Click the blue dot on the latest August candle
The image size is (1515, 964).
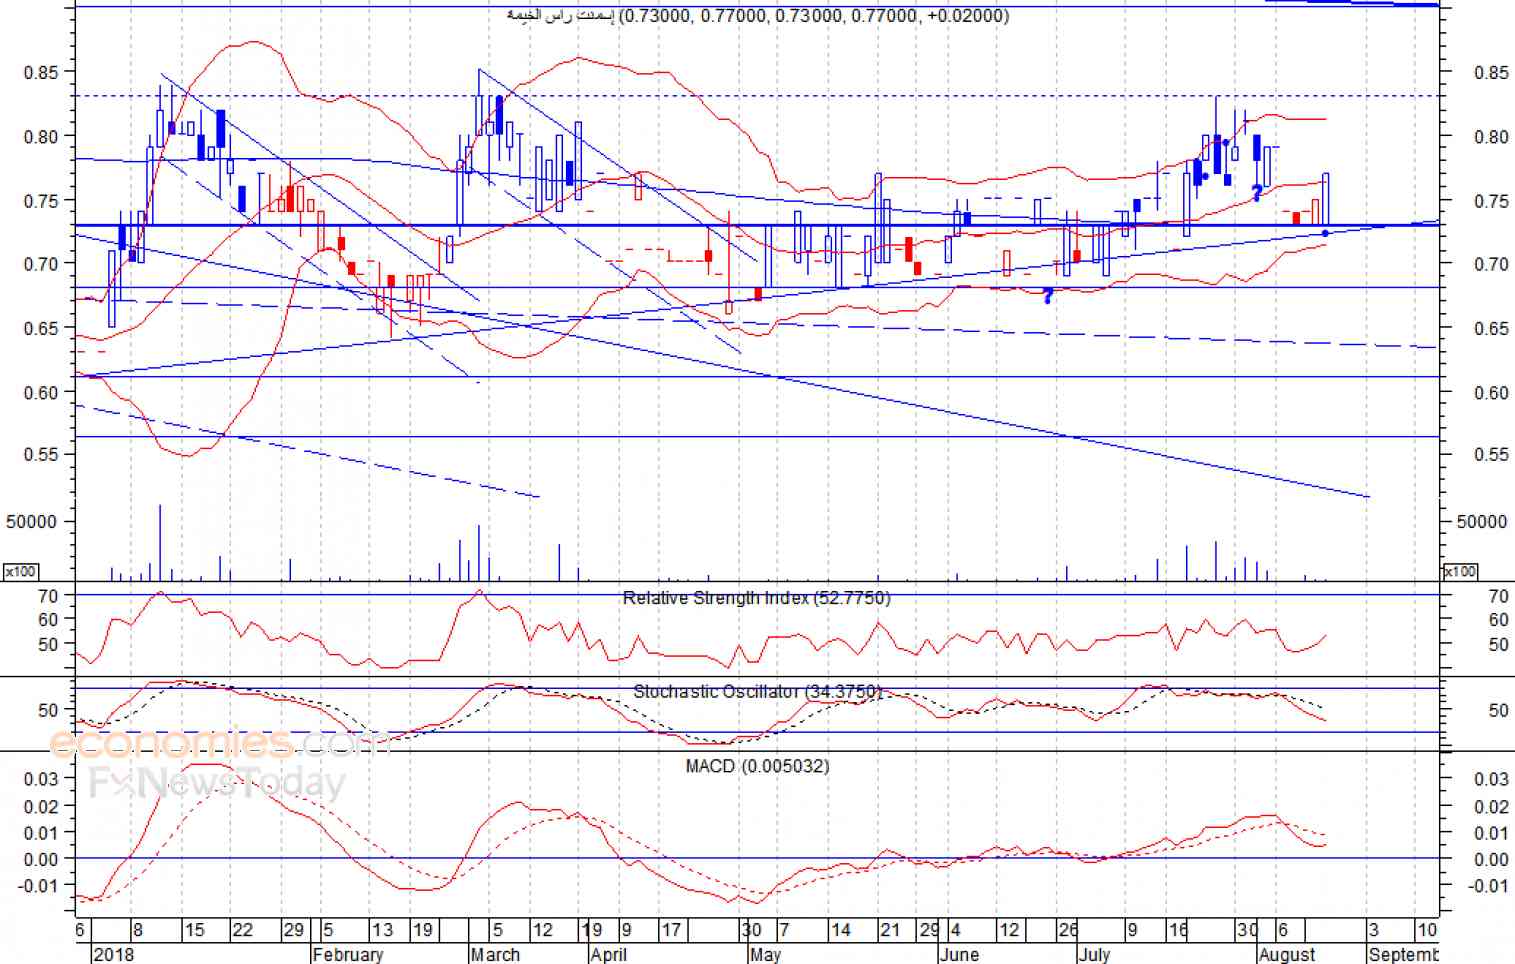click(x=1325, y=233)
